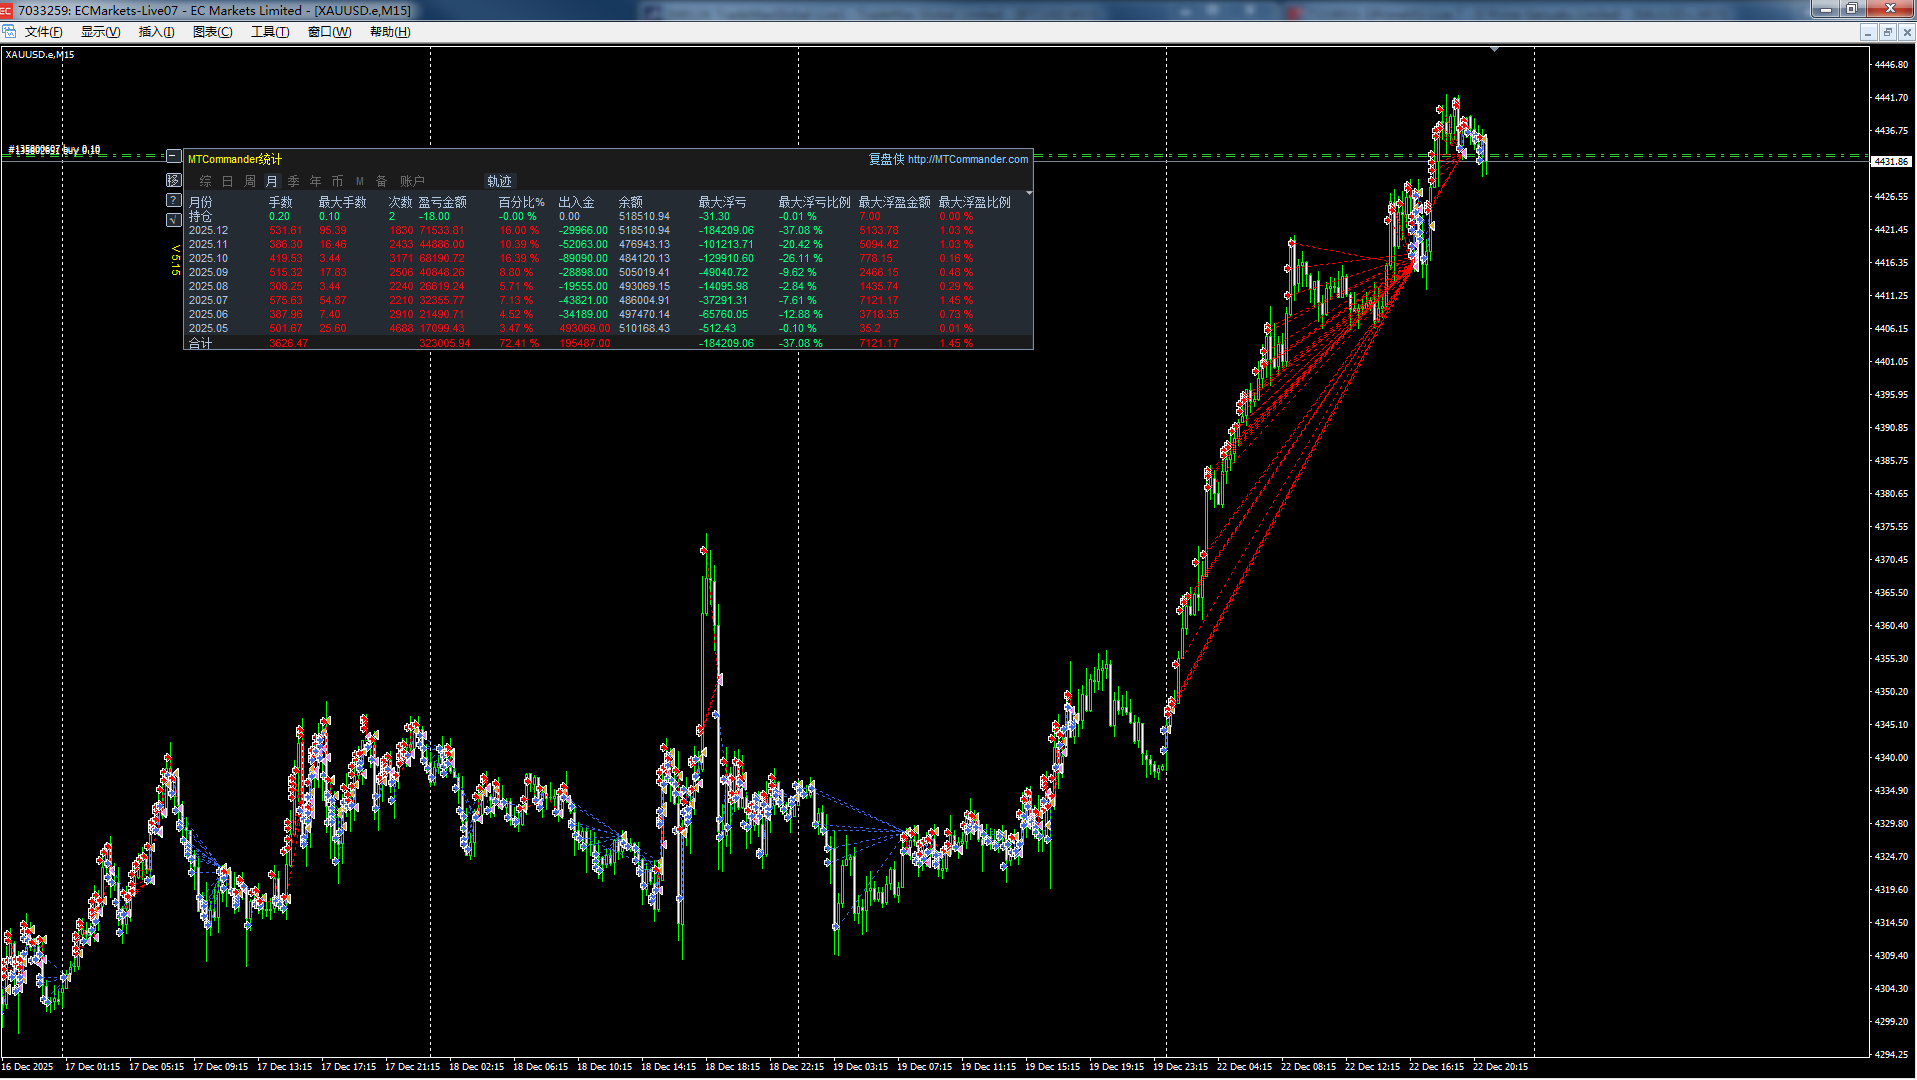Click the 2025.11 month row label
Screen dimensions: 1917x1080
pyautogui.click(x=208, y=244)
